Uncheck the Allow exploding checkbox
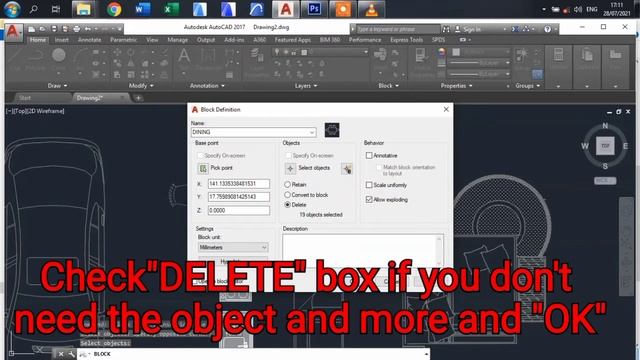 (369, 200)
